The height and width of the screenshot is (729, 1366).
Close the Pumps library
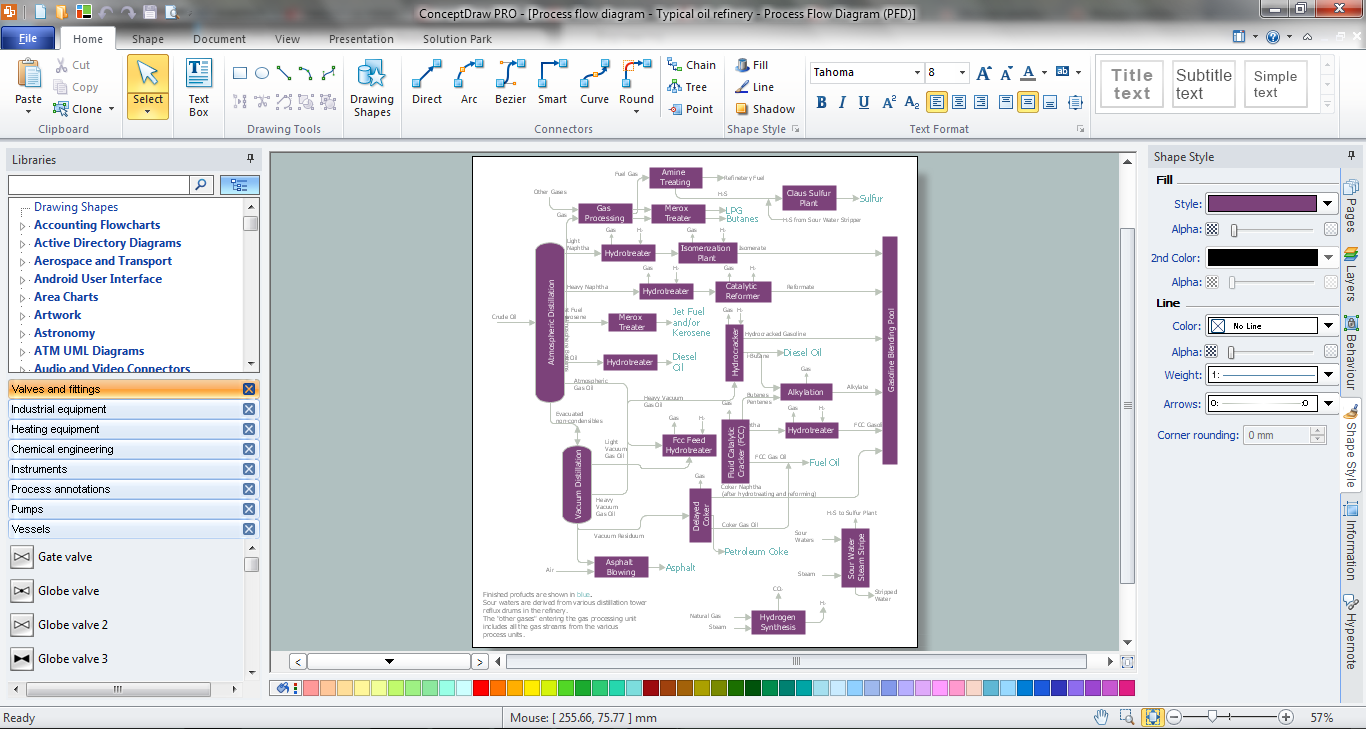[x=249, y=509]
